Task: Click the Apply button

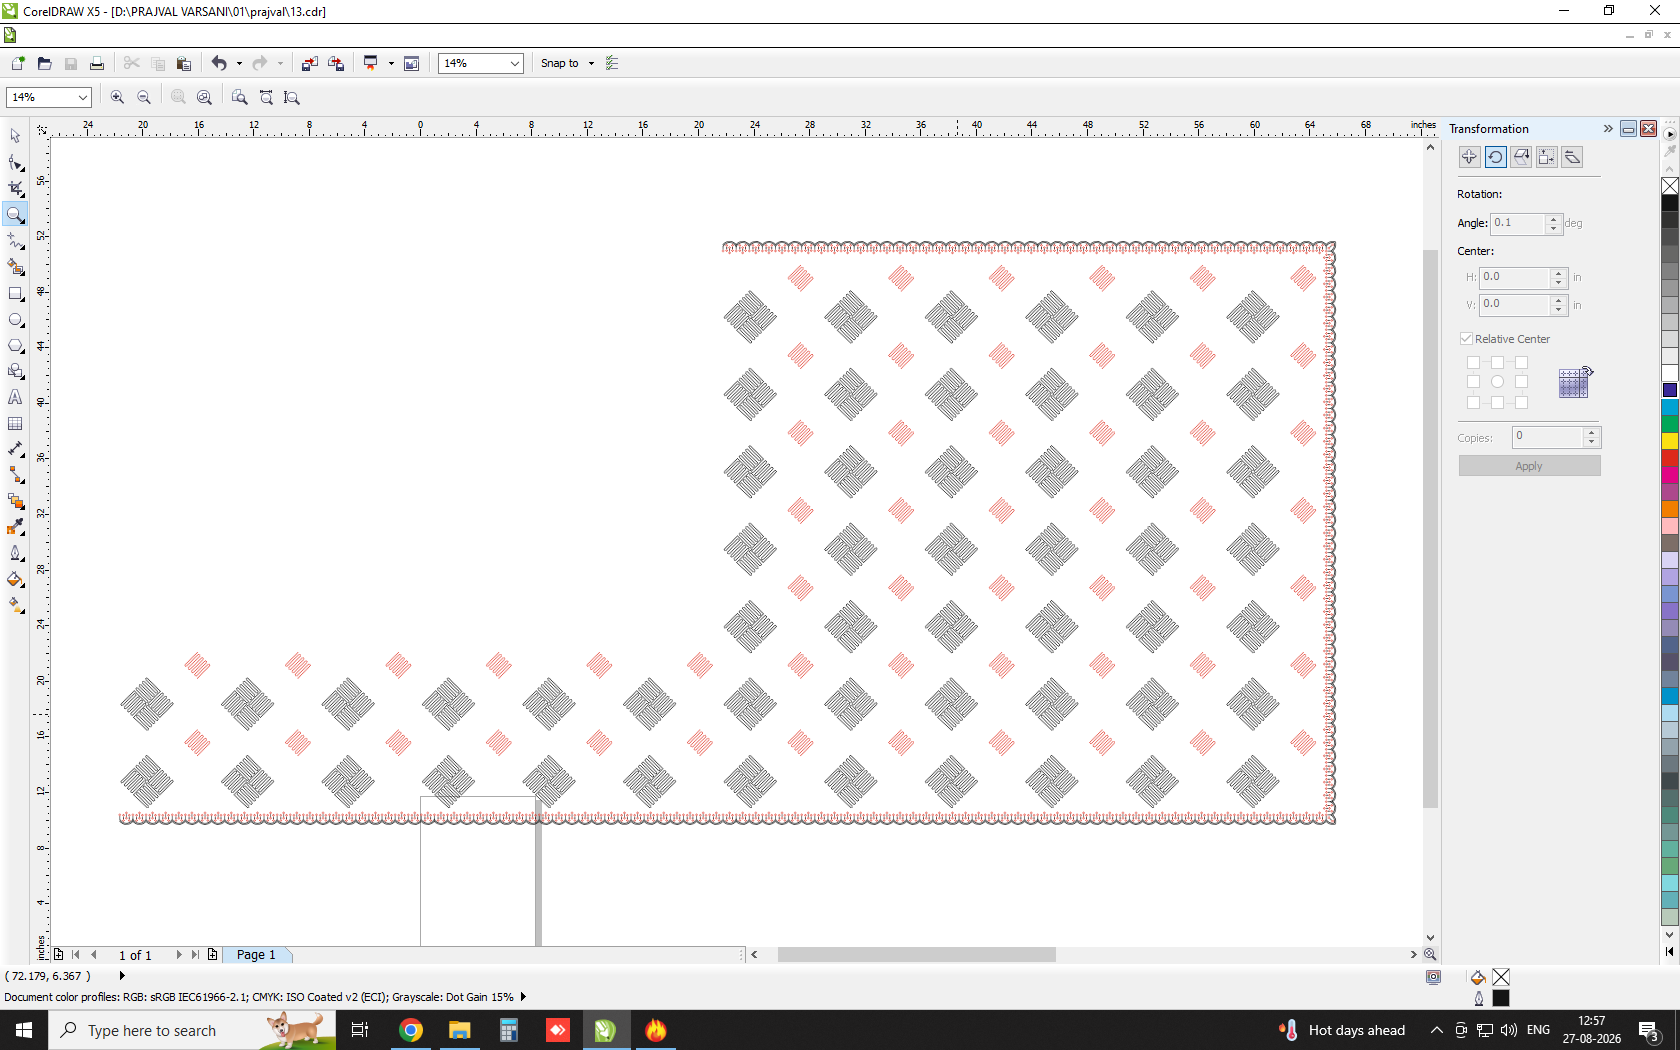Action: click(x=1529, y=466)
